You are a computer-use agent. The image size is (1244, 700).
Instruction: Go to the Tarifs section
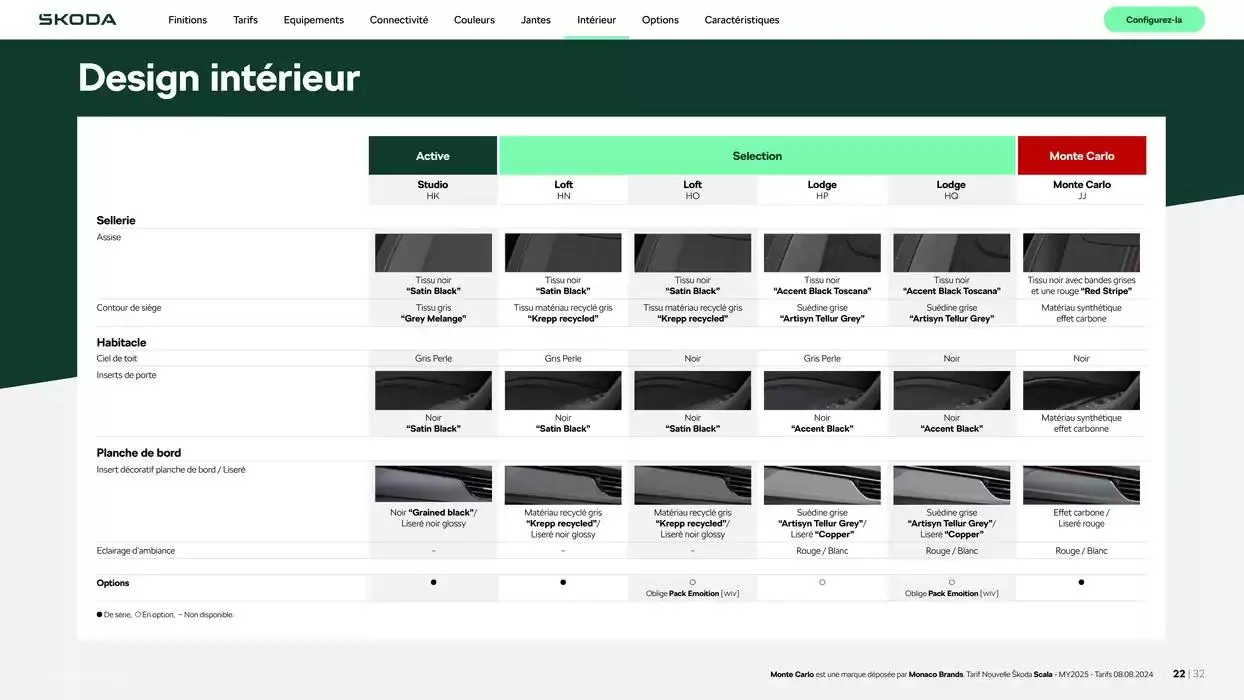tap(245, 20)
